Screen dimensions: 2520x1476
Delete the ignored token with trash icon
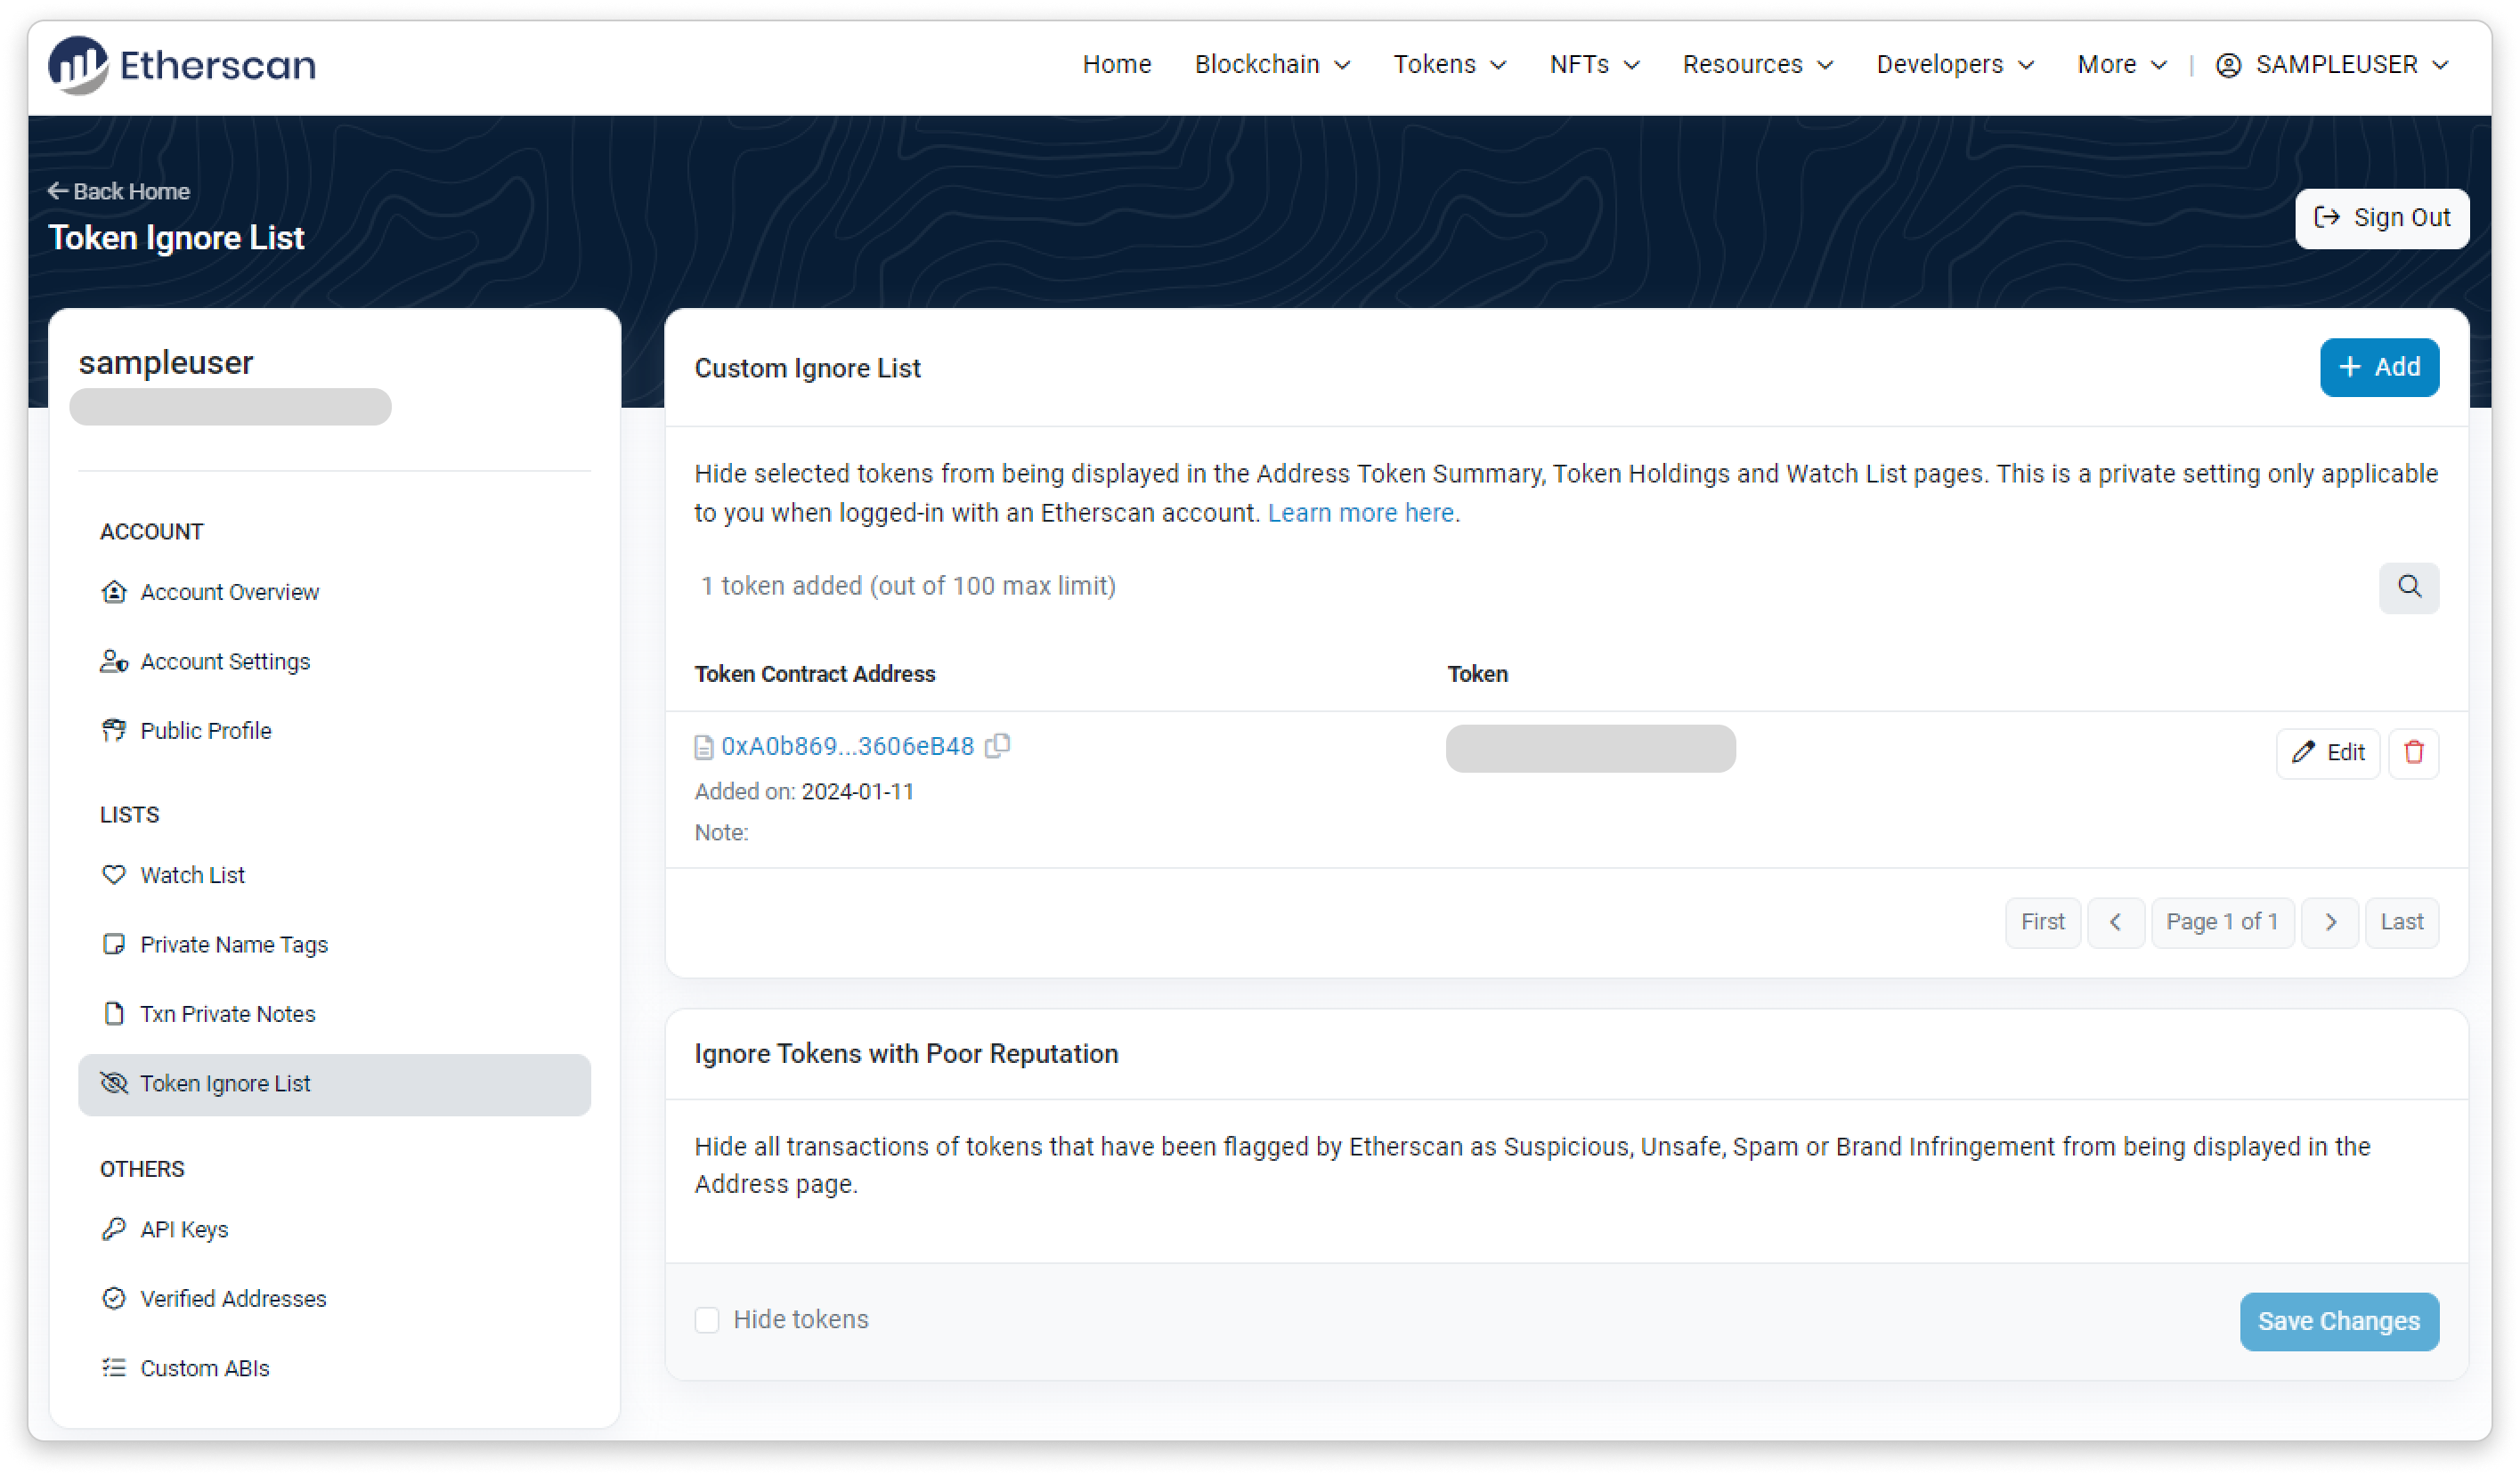(x=2413, y=752)
